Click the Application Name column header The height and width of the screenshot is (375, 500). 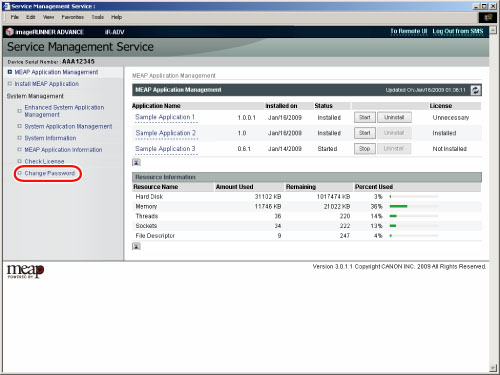coord(156,106)
